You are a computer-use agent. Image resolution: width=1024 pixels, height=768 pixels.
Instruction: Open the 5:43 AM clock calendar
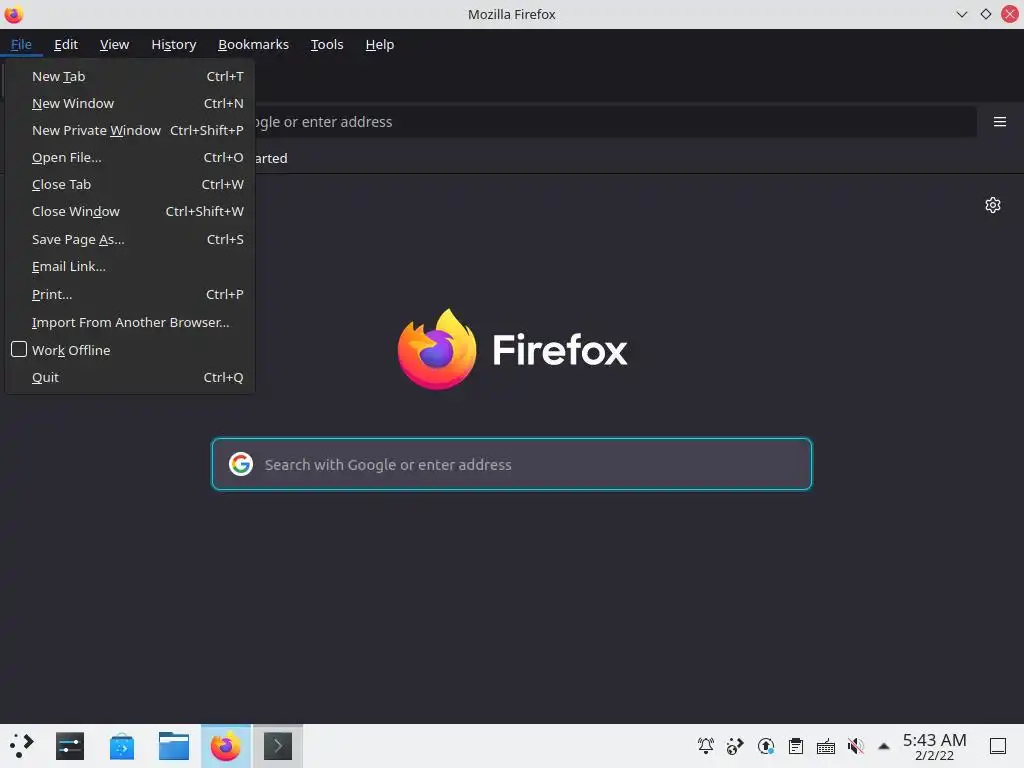click(934, 746)
